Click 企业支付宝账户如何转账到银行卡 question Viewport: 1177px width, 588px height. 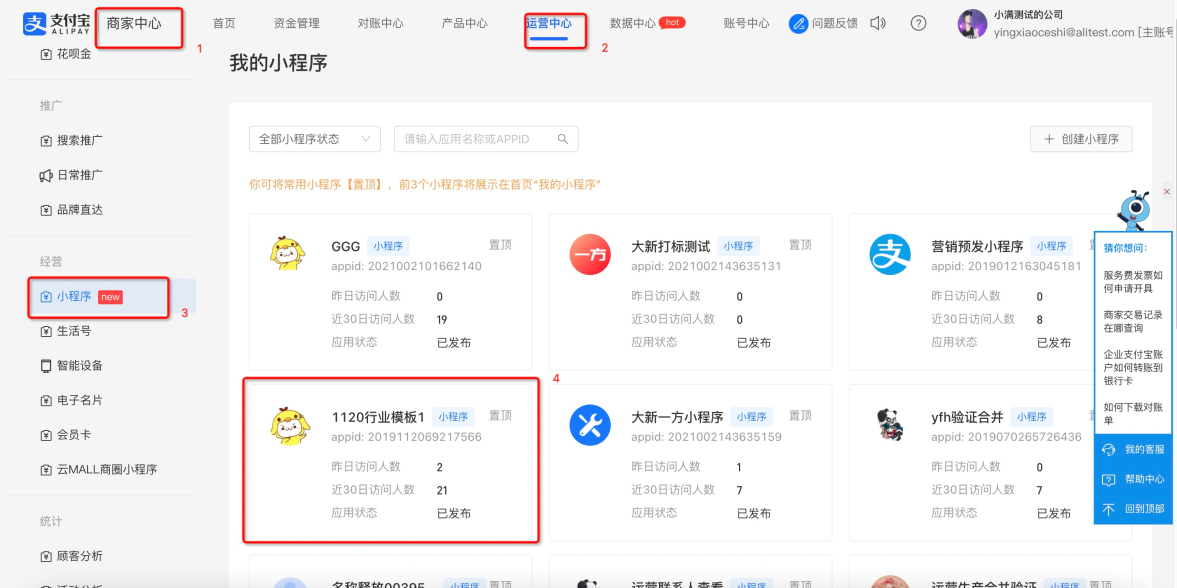point(1133,366)
